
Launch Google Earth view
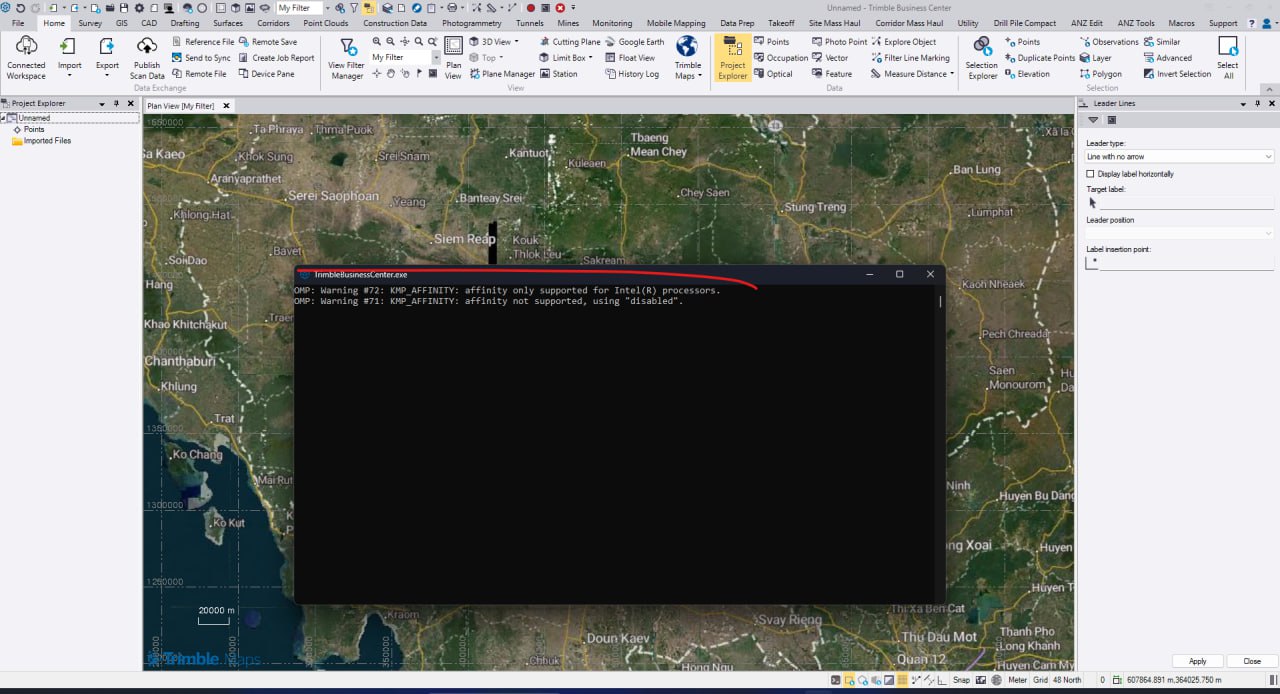click(x=634, y=42)
